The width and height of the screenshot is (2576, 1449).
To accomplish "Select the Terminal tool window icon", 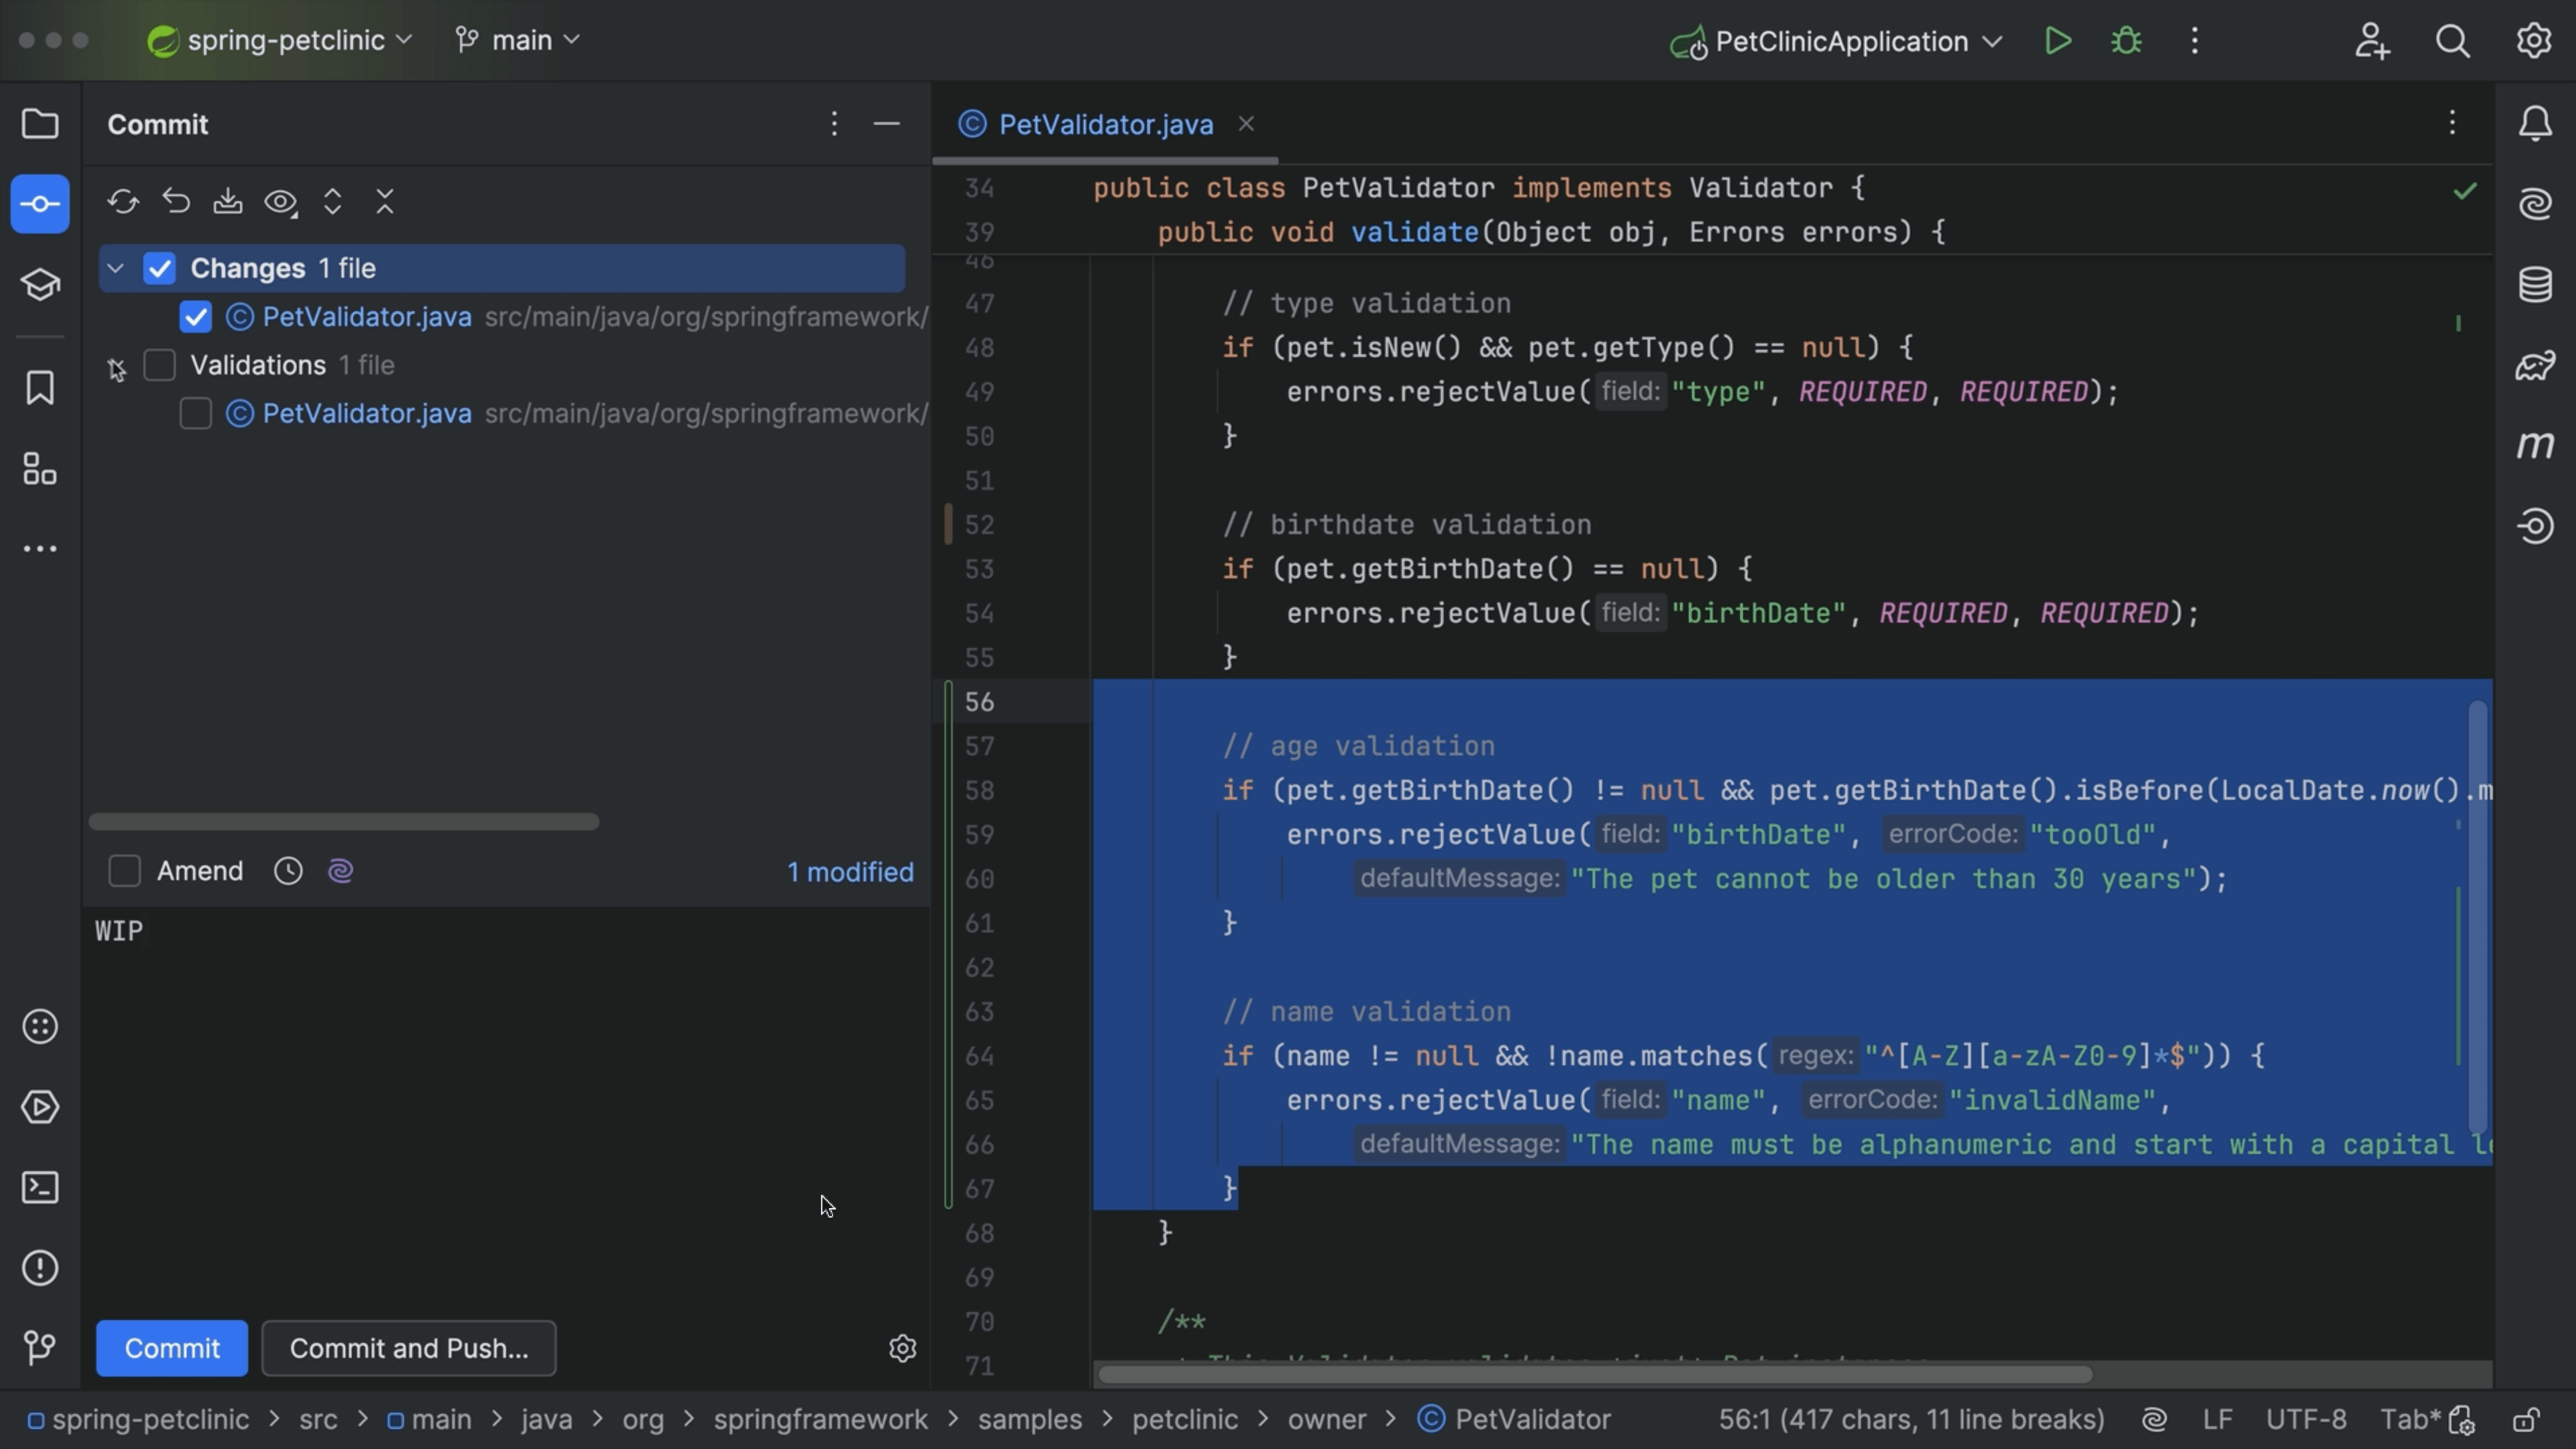I will [x=40, y=1187].
